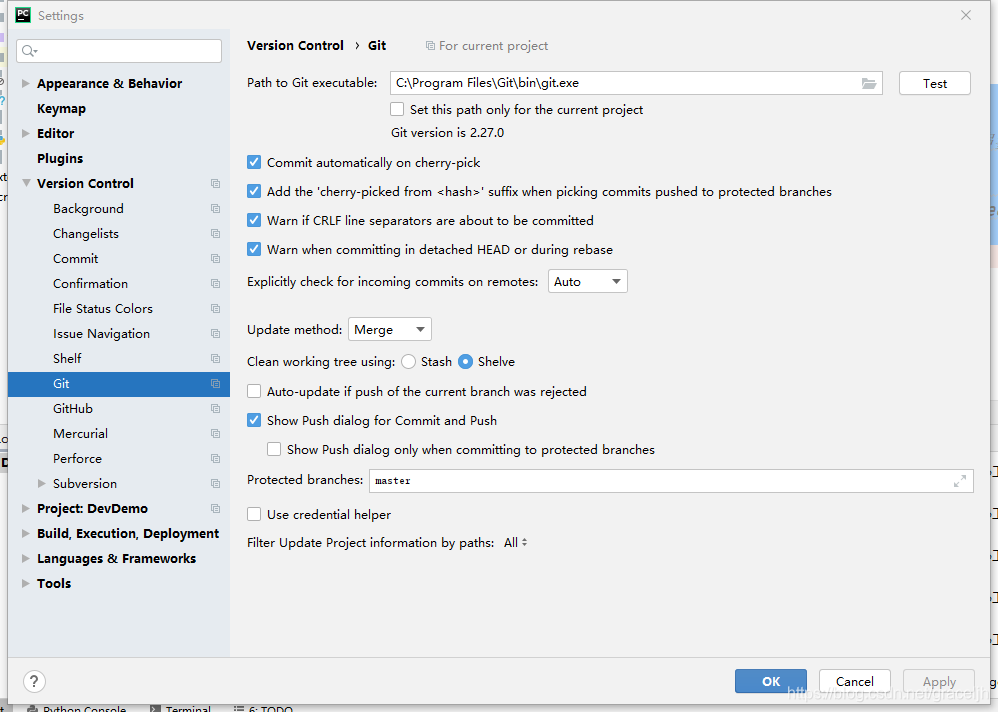998x712 pixels.
Task: Select Commit under Version Control
Action: [x=76, y=258]
